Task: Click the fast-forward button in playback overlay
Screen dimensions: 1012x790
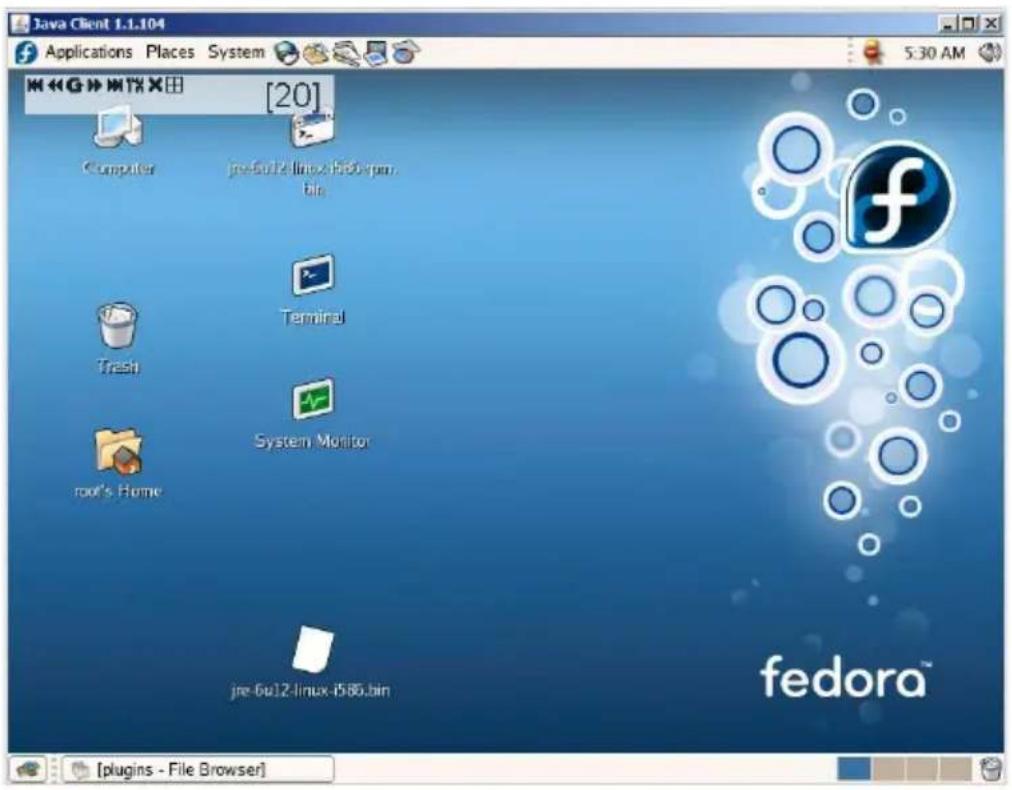Action: (95, 85)
